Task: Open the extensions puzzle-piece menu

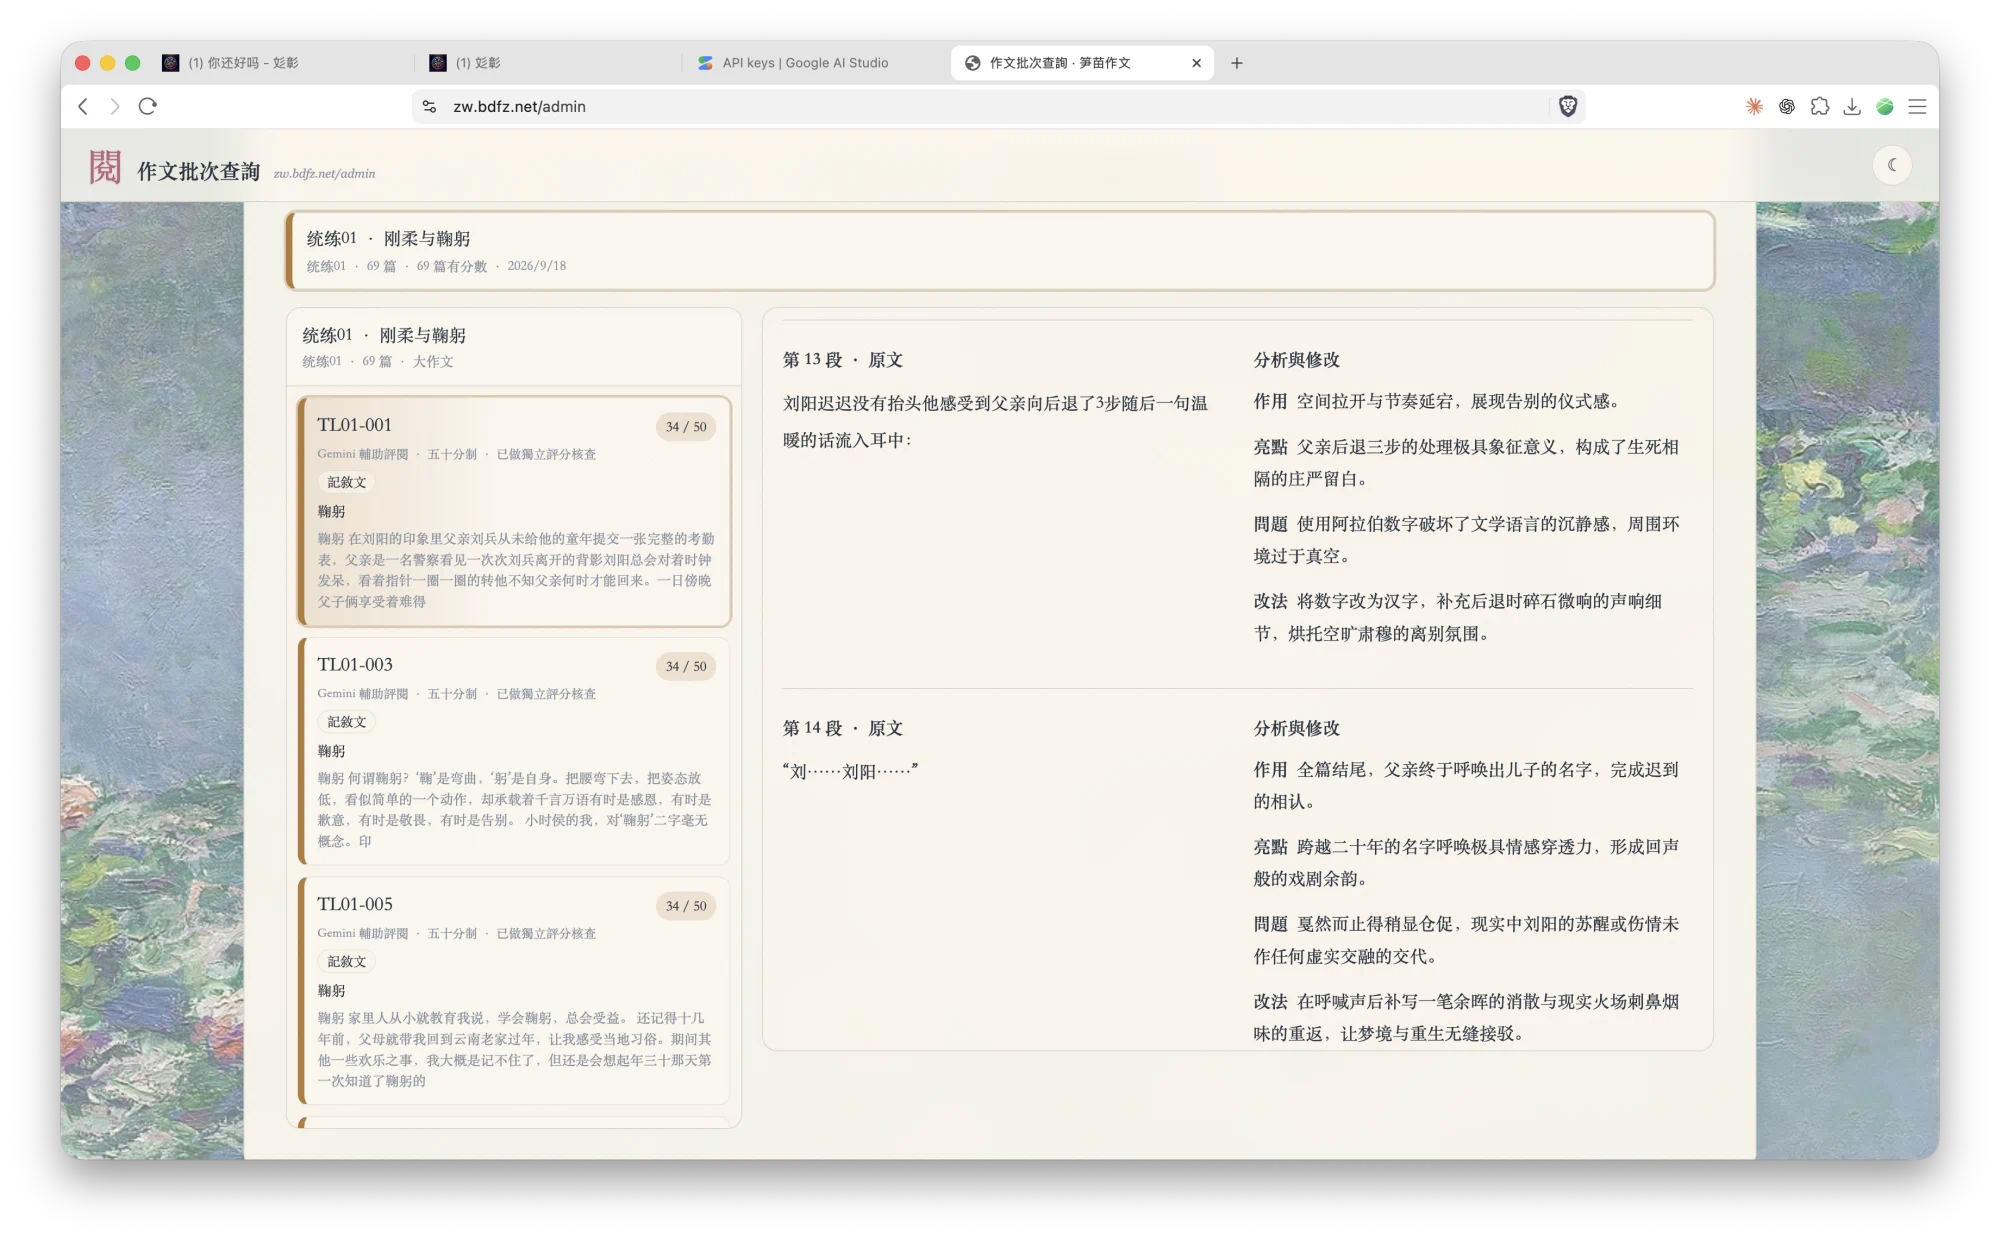Action: pyautogui.click(x=1820, y=106)
